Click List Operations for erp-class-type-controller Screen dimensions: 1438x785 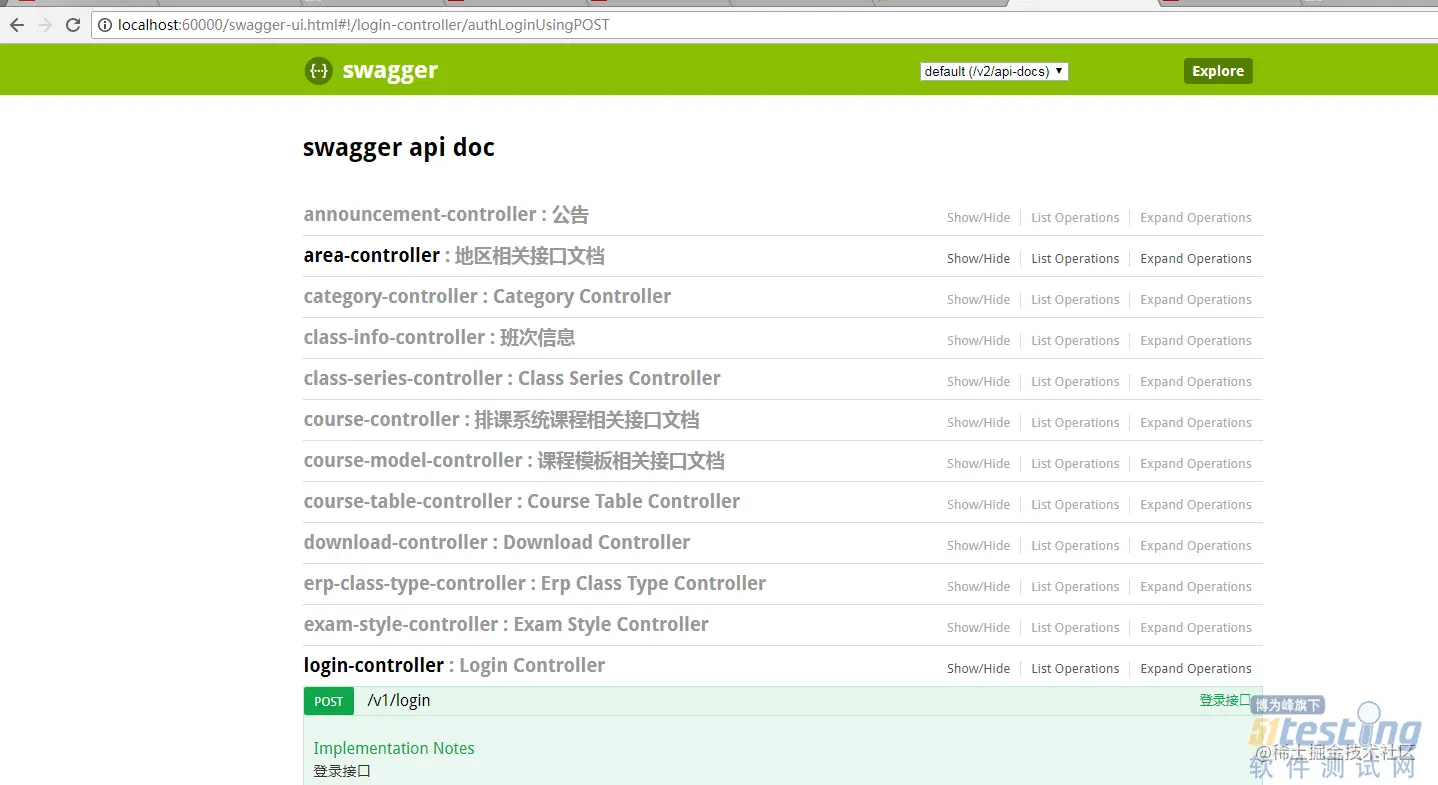(1075, 587)
